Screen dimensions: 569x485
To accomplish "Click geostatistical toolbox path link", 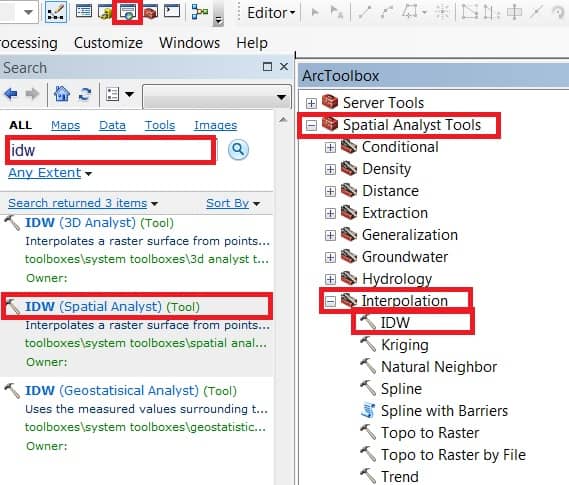I will click(x=145, y=427).
